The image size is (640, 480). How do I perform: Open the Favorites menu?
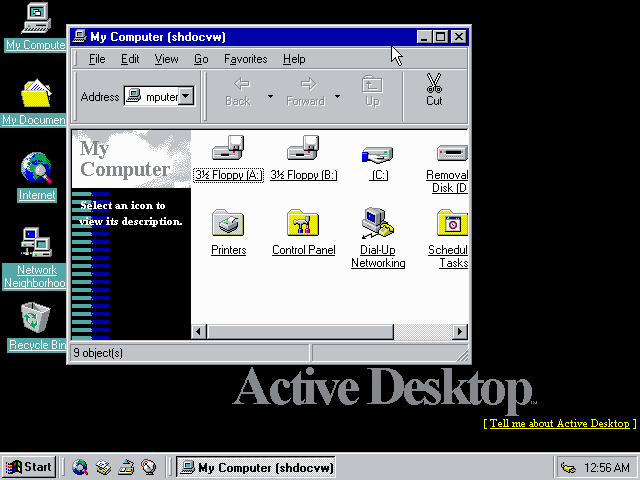(245, 59)
